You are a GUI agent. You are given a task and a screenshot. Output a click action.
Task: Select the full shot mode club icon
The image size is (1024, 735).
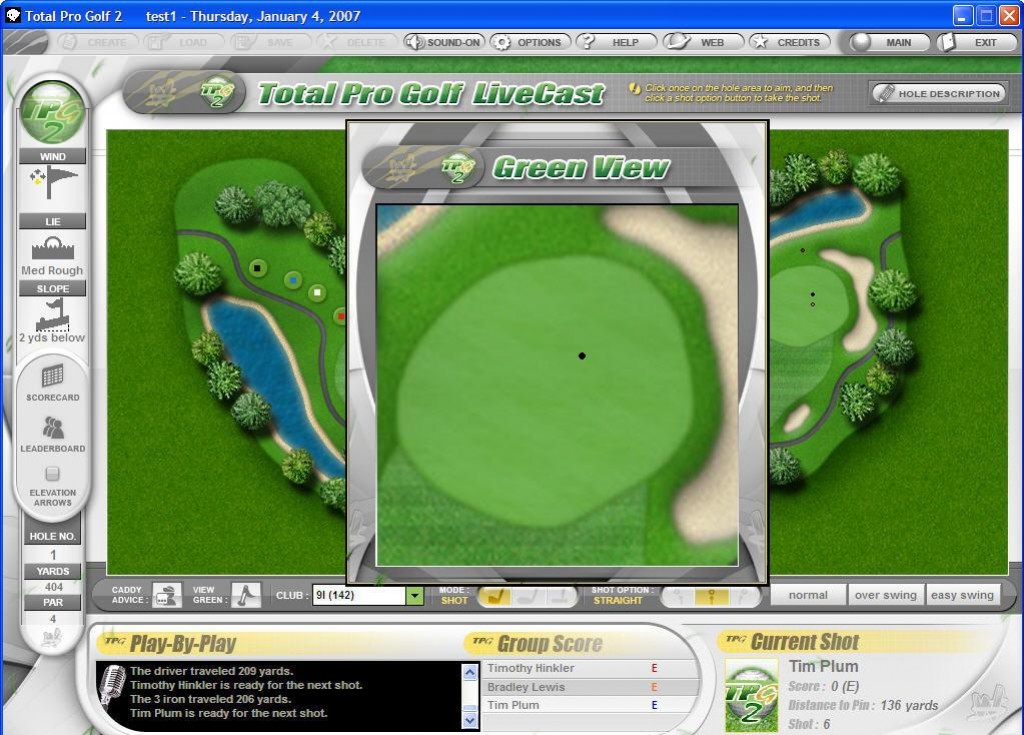click(496, 596)
